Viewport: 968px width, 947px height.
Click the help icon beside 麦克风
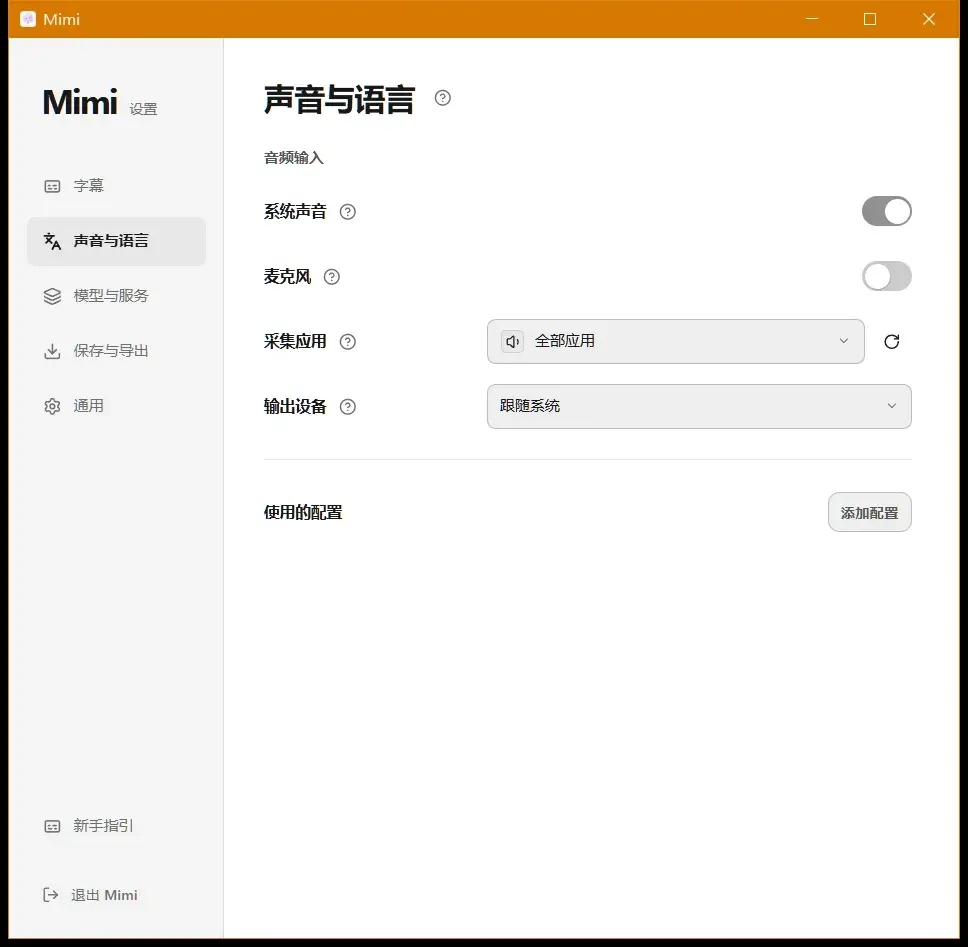332,277
